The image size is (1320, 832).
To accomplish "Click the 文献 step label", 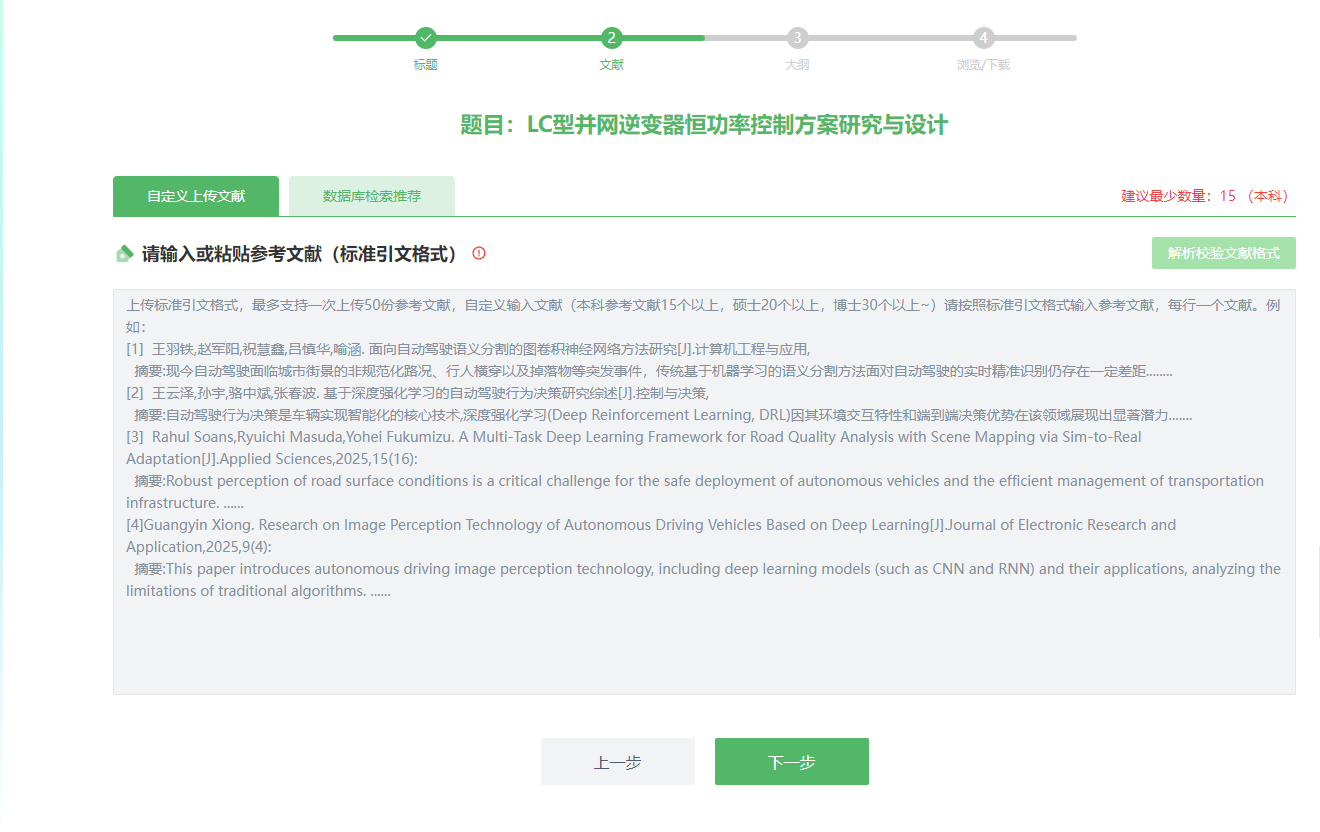I will click(612, 65).
